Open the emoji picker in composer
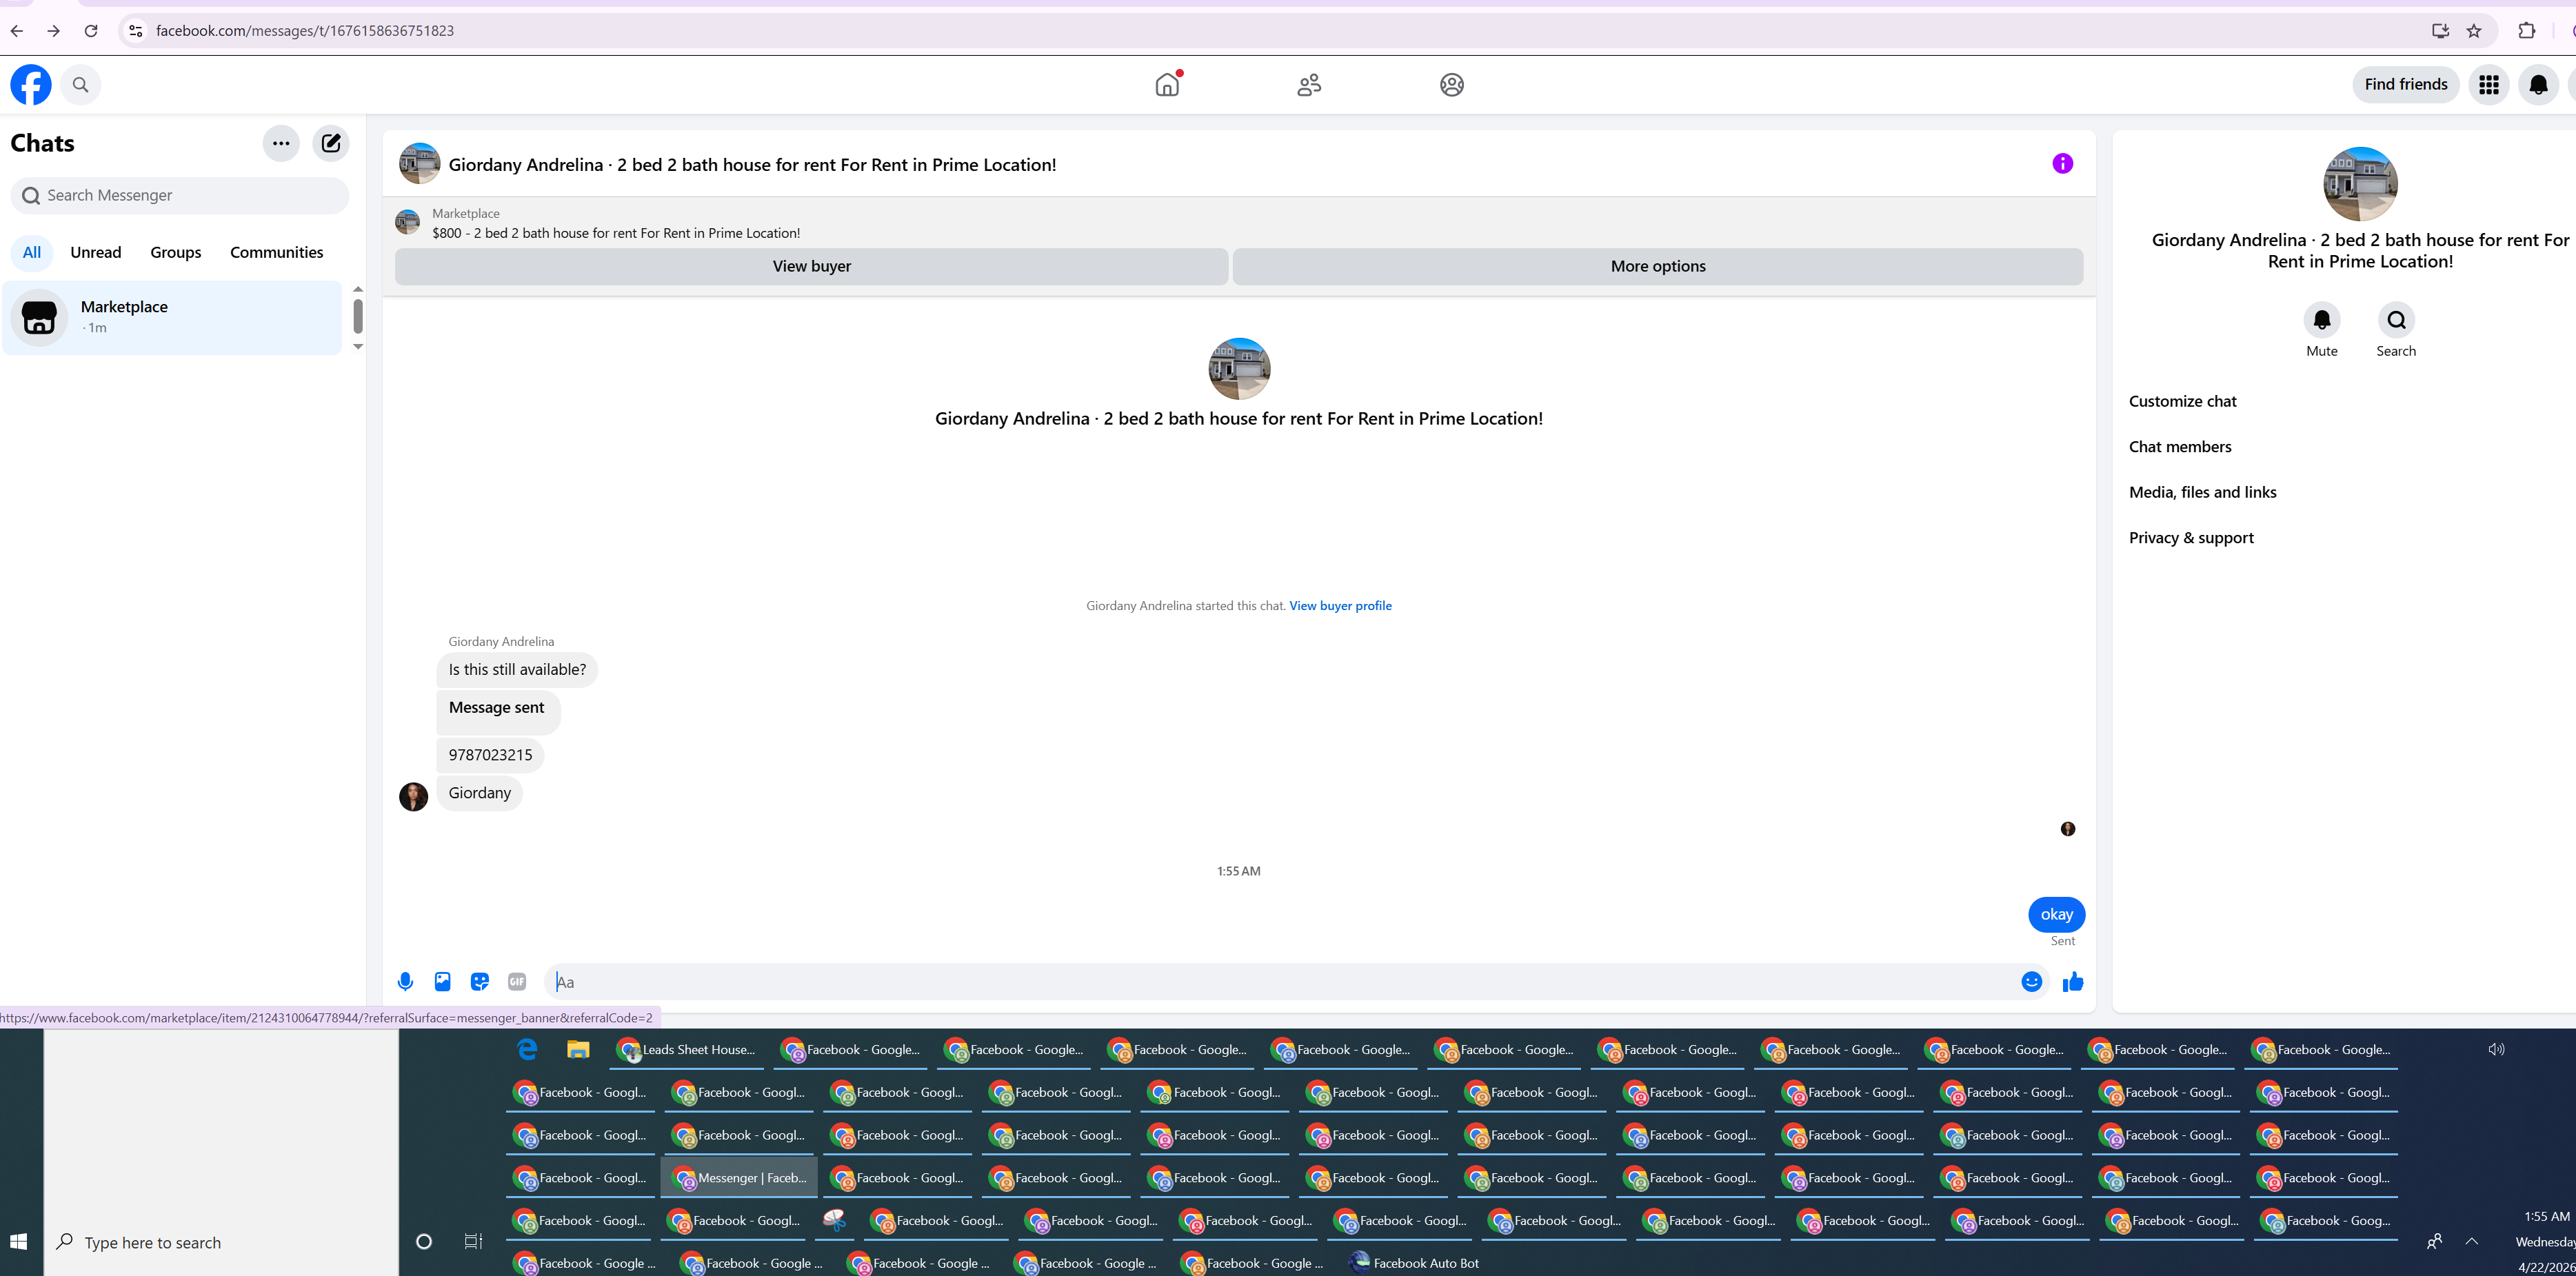The width and height of the screenshot is (2576, 1276). coord(2031,981)
